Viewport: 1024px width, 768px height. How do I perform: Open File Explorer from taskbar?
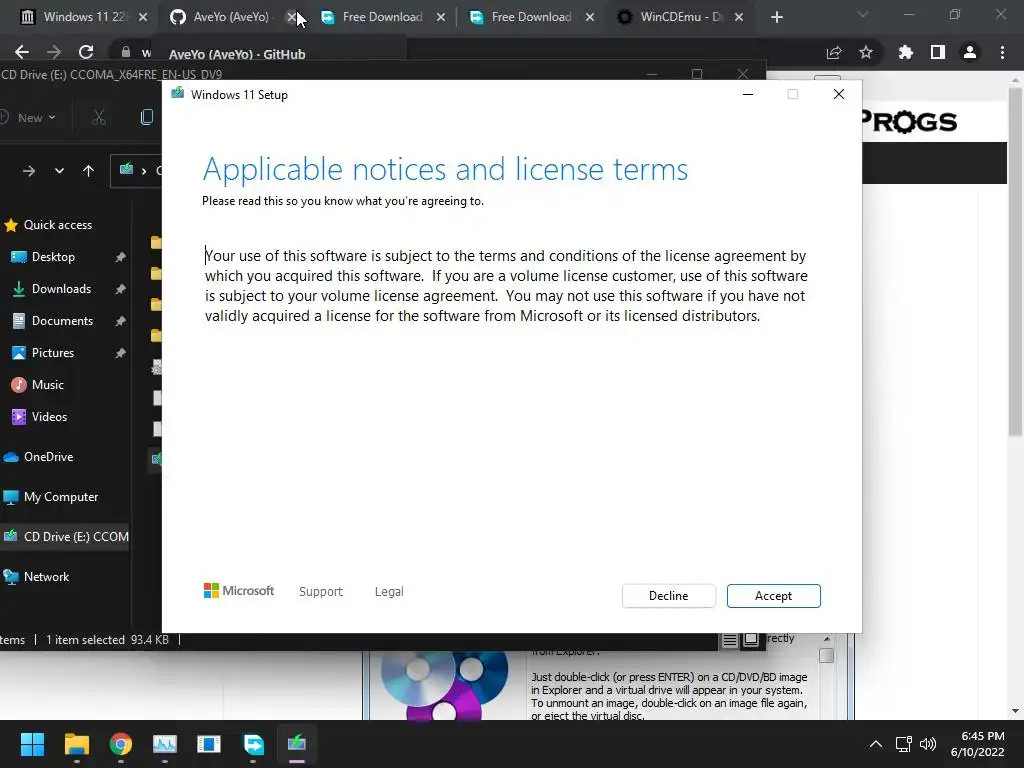(x=76, y=744)
